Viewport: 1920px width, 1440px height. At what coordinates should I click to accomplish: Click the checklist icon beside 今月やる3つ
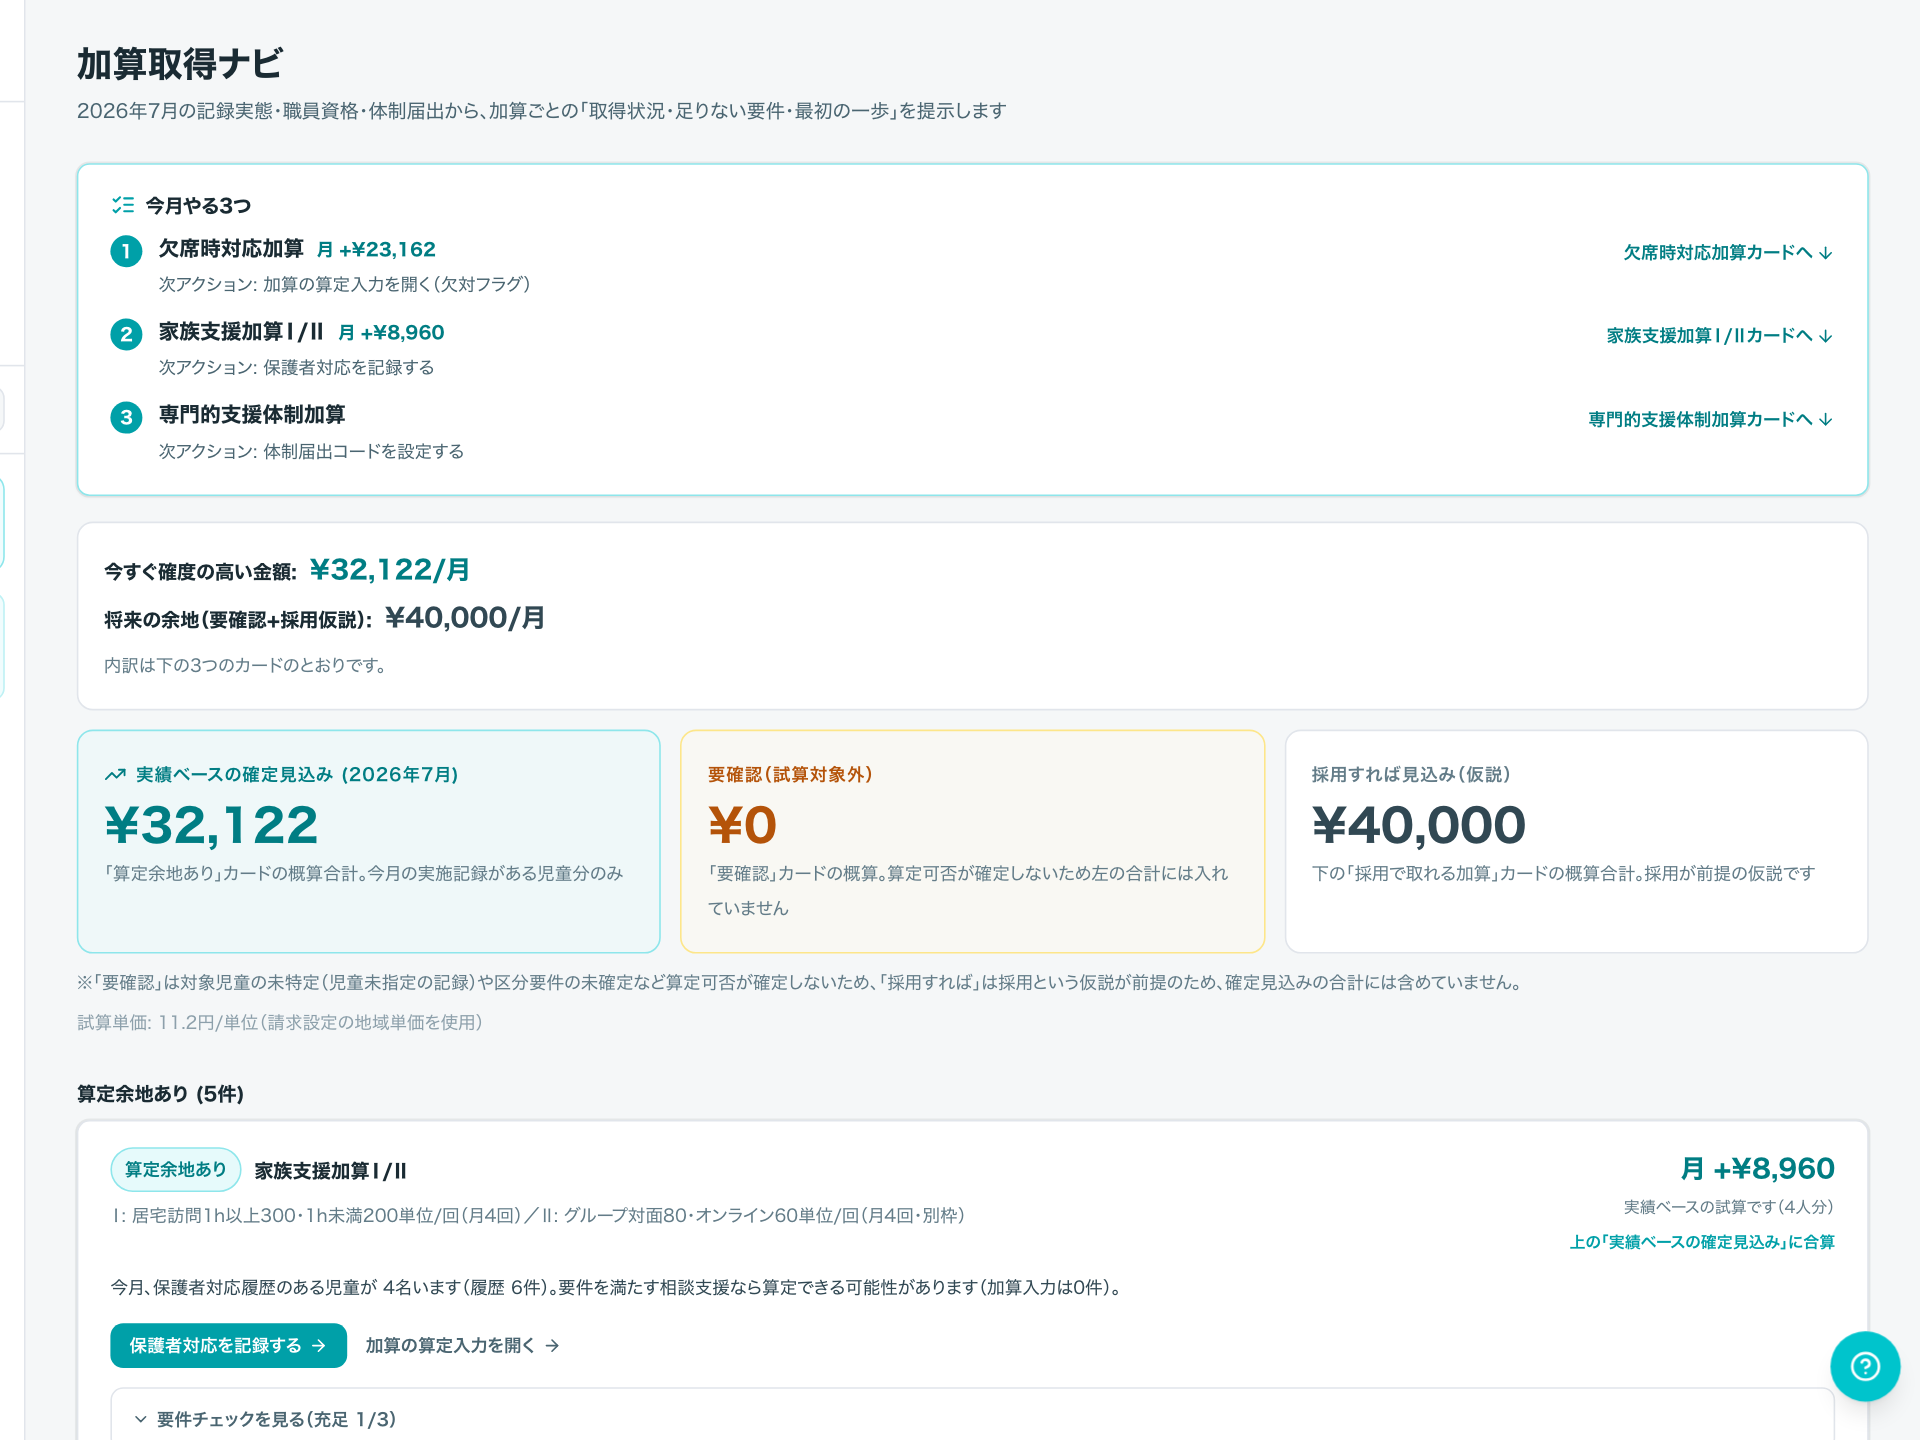pos(123,205)
